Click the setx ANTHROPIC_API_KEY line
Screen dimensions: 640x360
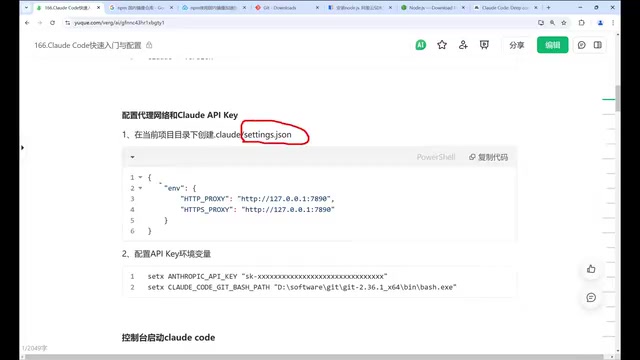(267, 276)
